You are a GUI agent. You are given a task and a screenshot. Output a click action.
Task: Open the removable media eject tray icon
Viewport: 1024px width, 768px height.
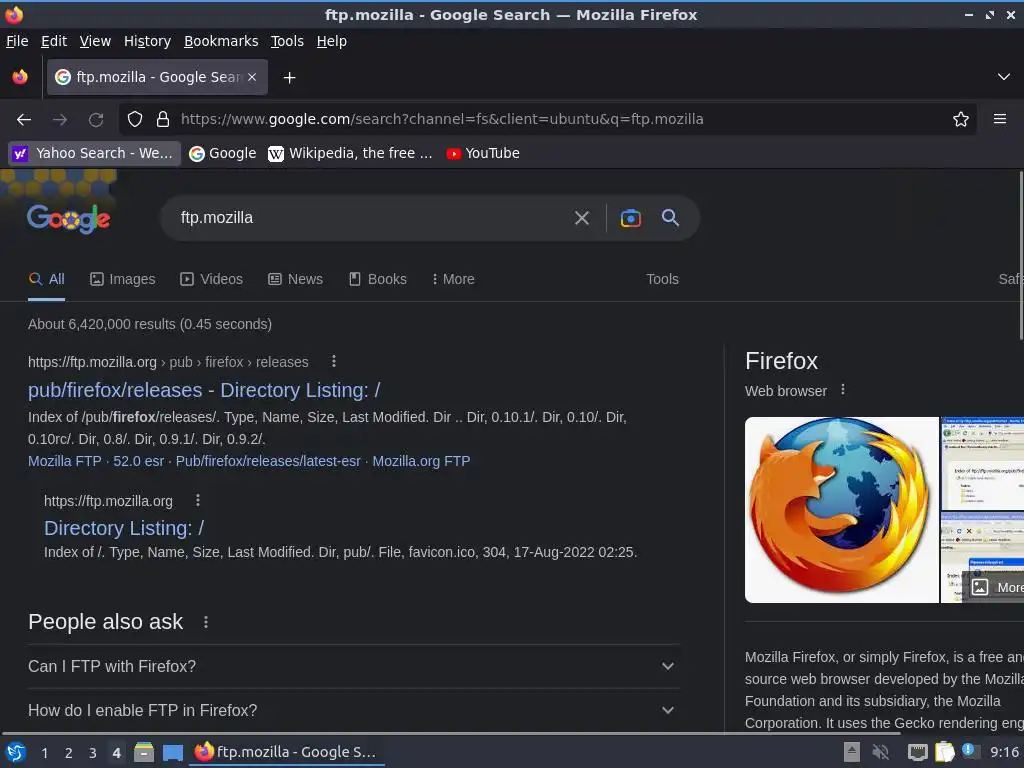click(852, 752)
